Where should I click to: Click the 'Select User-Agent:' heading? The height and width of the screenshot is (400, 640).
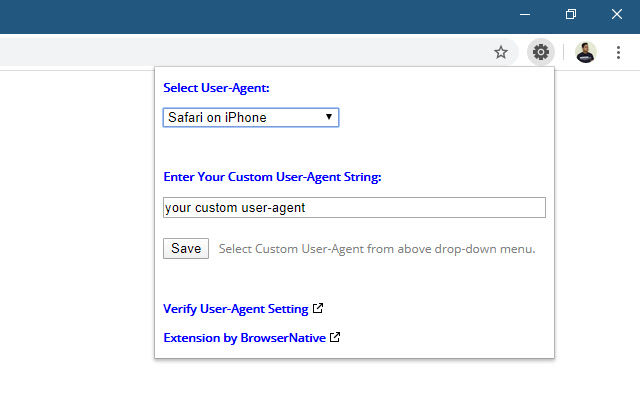click(x=216, y=88)
